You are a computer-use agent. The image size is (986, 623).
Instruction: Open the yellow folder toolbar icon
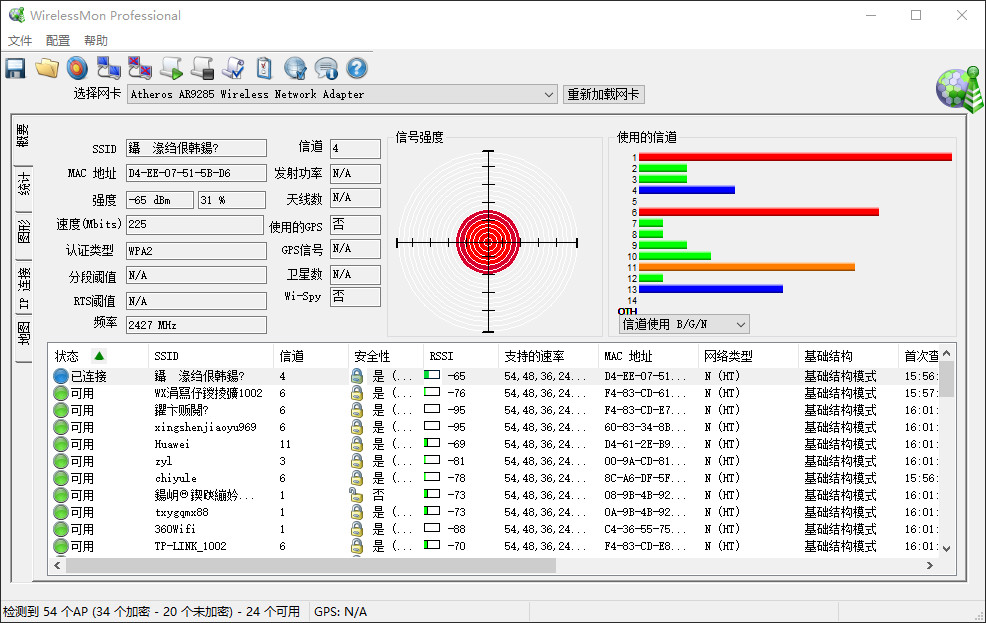coord(47,68)
